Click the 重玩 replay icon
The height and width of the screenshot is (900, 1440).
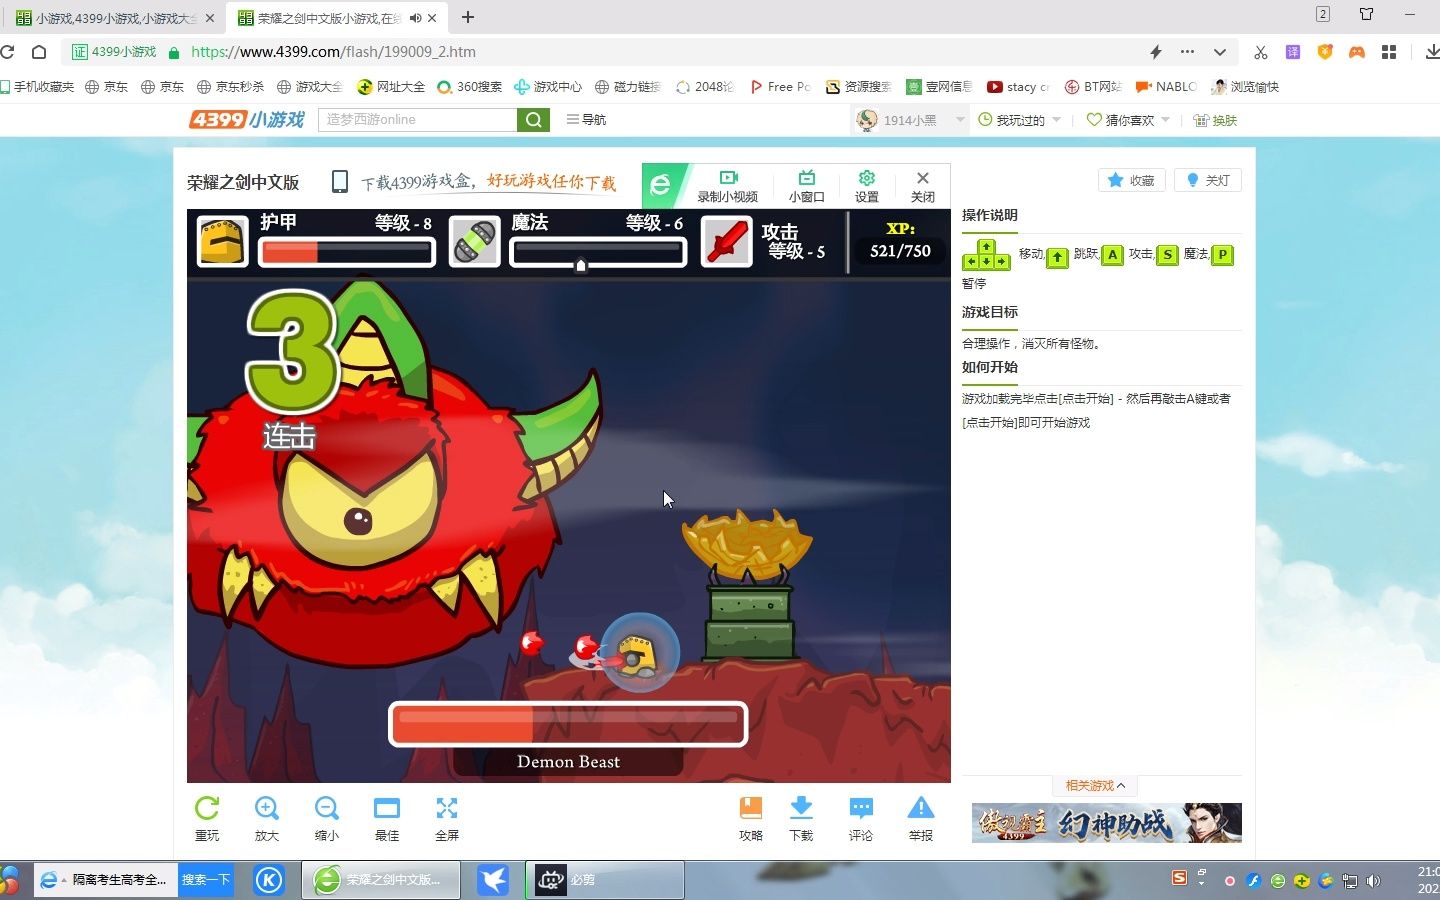click(x=207, y=808)
